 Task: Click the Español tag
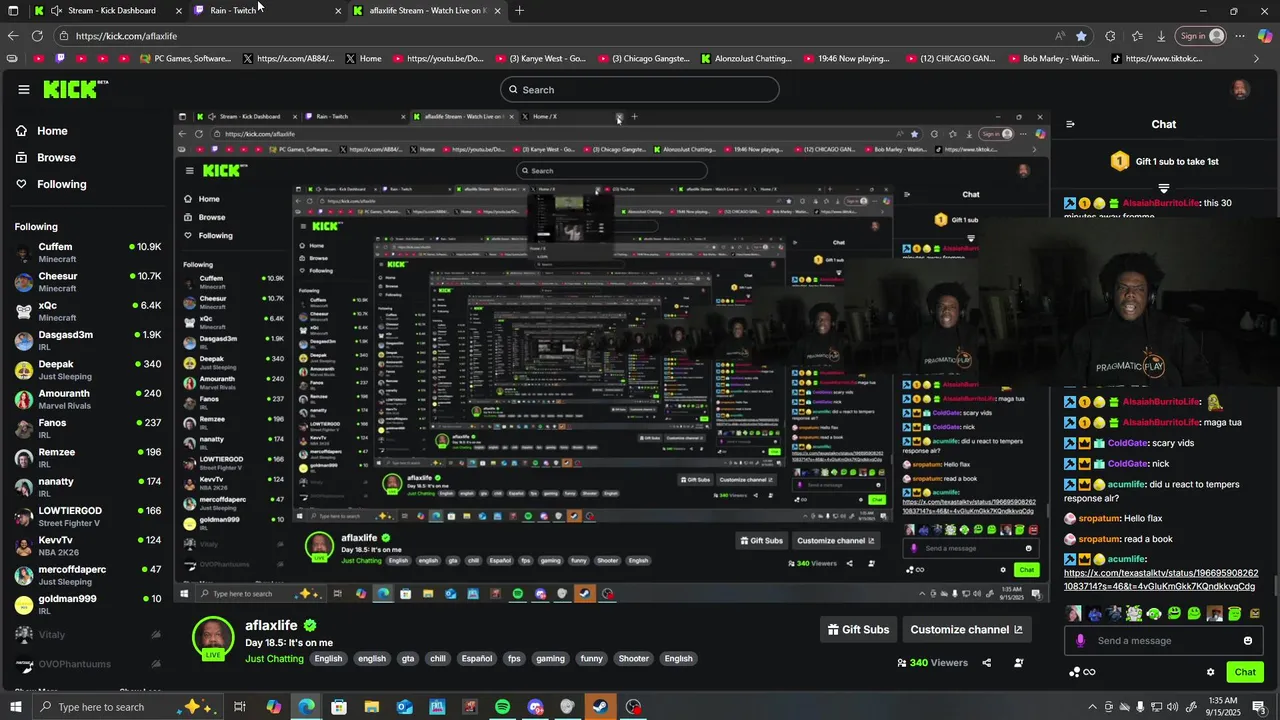(x=476, y=659)
